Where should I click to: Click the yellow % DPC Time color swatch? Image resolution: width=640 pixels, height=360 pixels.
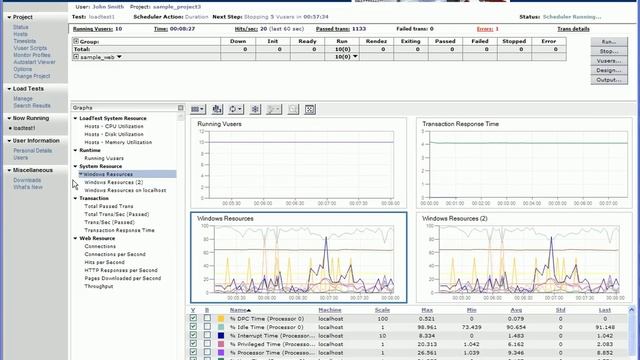[x=221, y=318]
